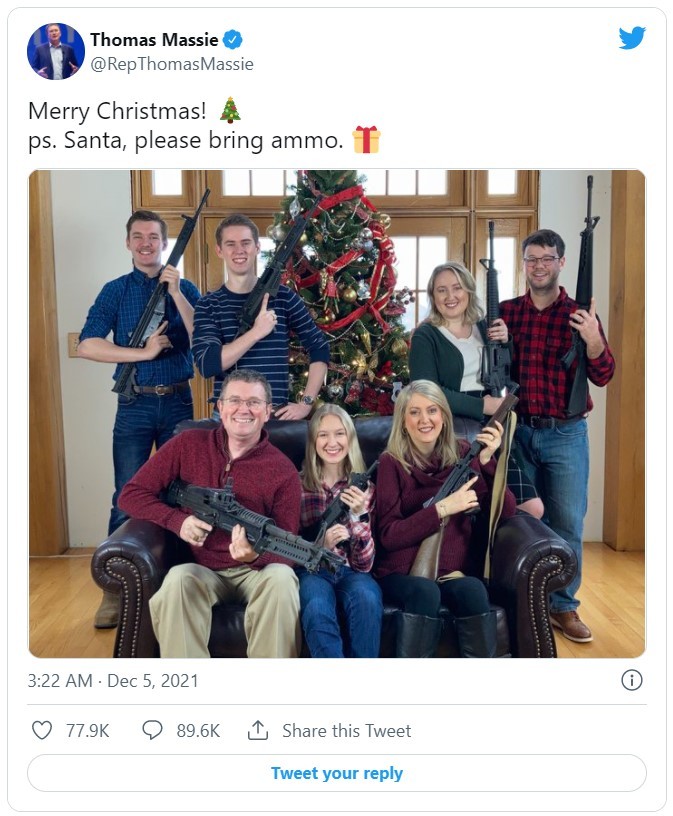This screenshot has width=673, height=816.
Task: Like the tweet with the heart icon
Action: coord(41,730)
